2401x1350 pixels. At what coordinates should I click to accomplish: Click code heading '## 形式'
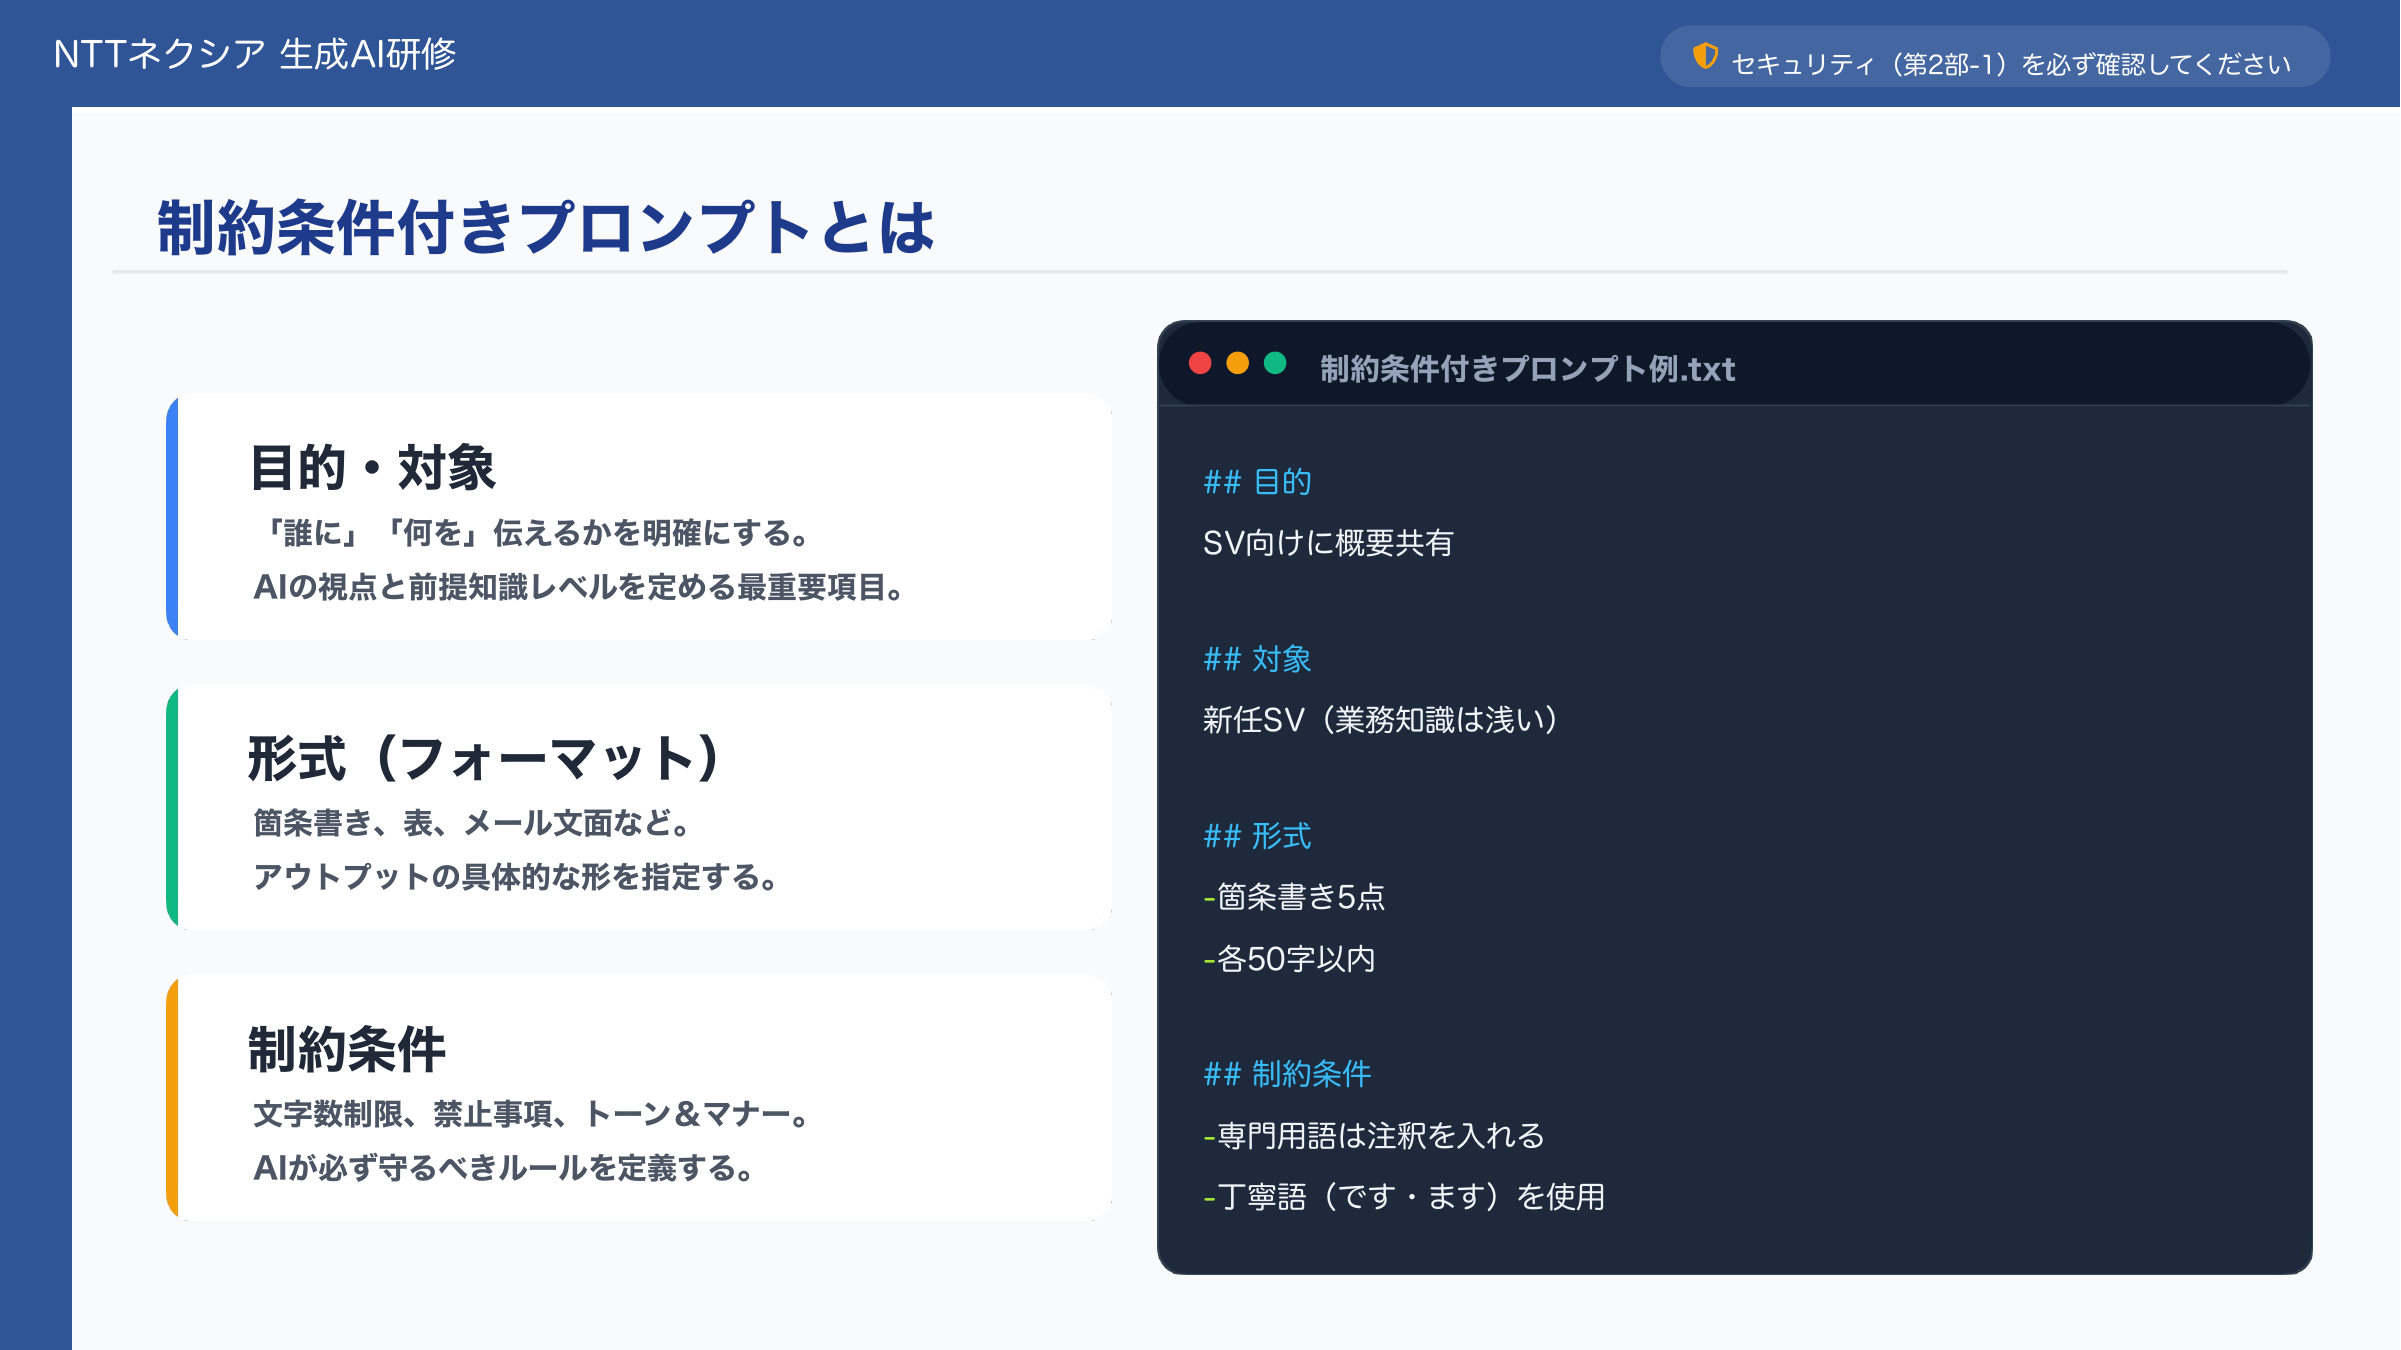tap(1257, 836)
